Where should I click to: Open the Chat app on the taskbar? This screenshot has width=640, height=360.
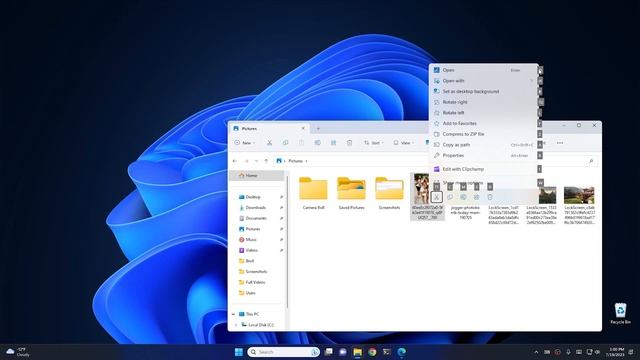[x=343, y=352]
